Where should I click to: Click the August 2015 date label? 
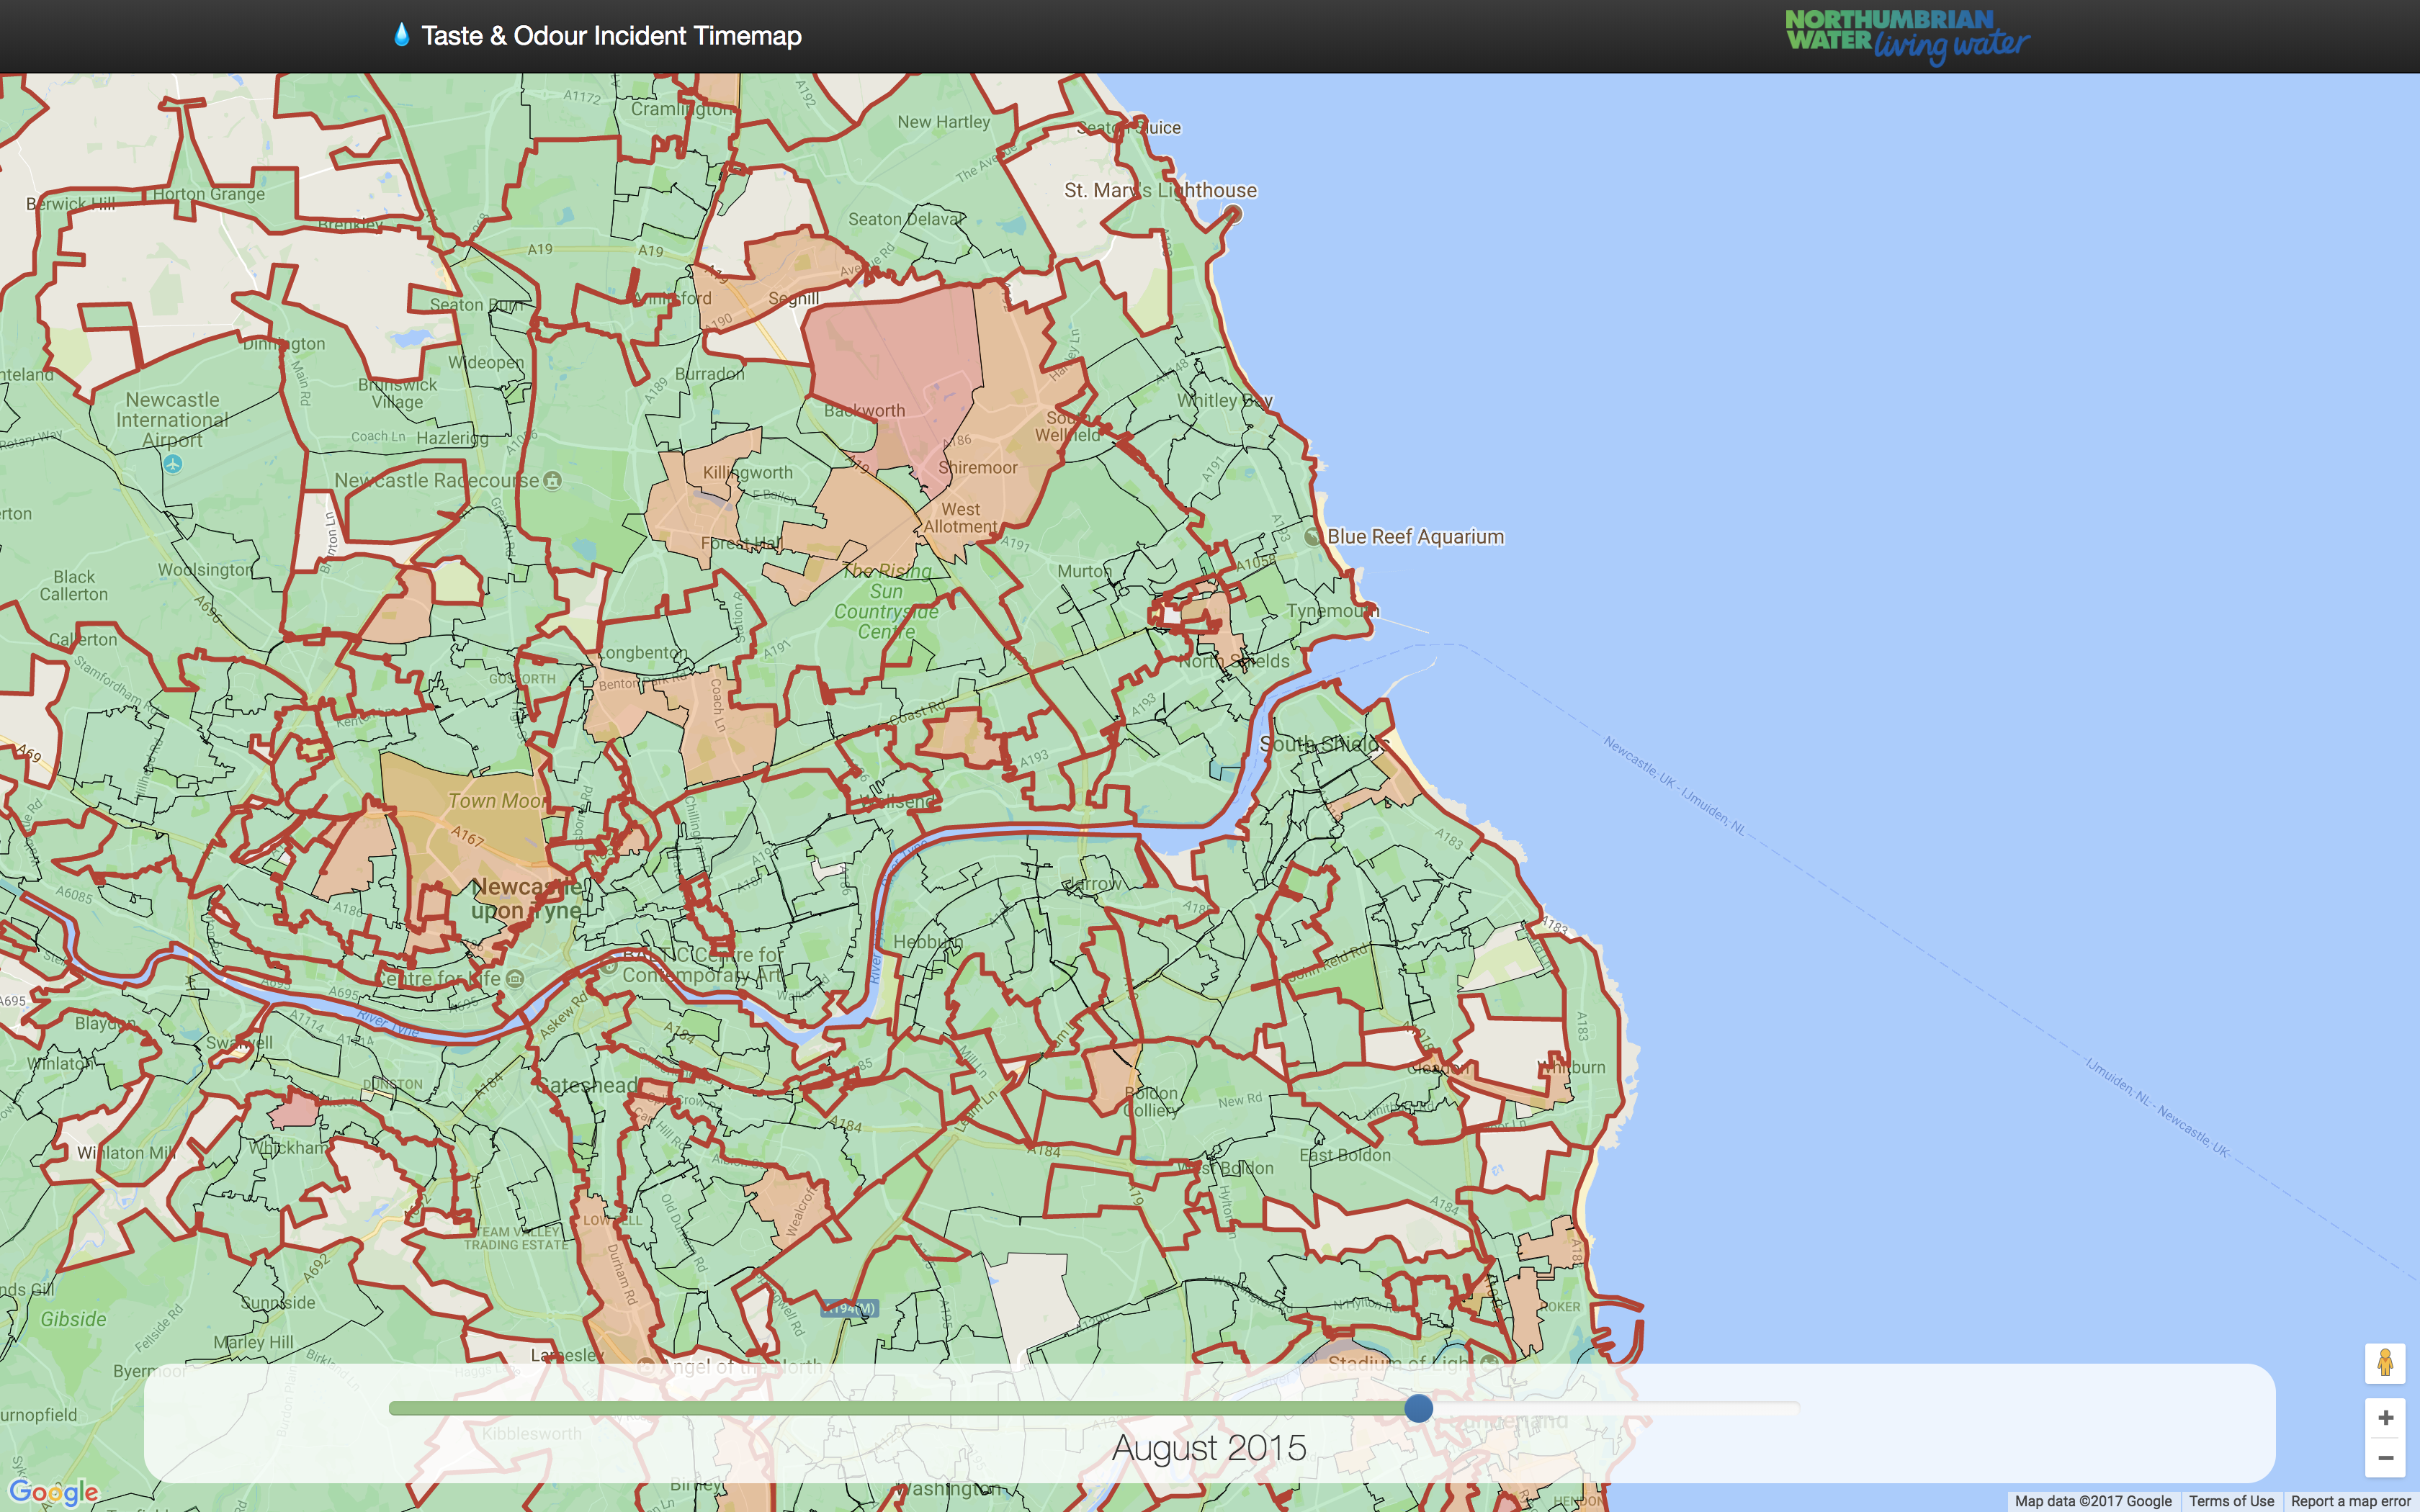pyautogui.click(x=1208, y=1448)
